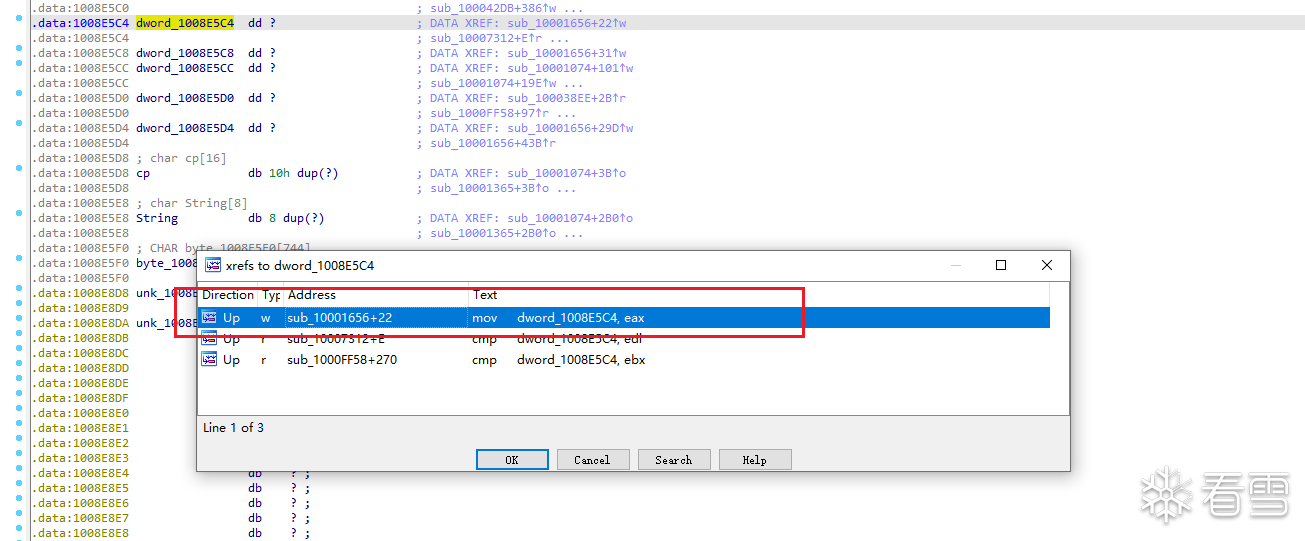Select the mov dword_1008E5C4, eax xref row

point(580,317)
